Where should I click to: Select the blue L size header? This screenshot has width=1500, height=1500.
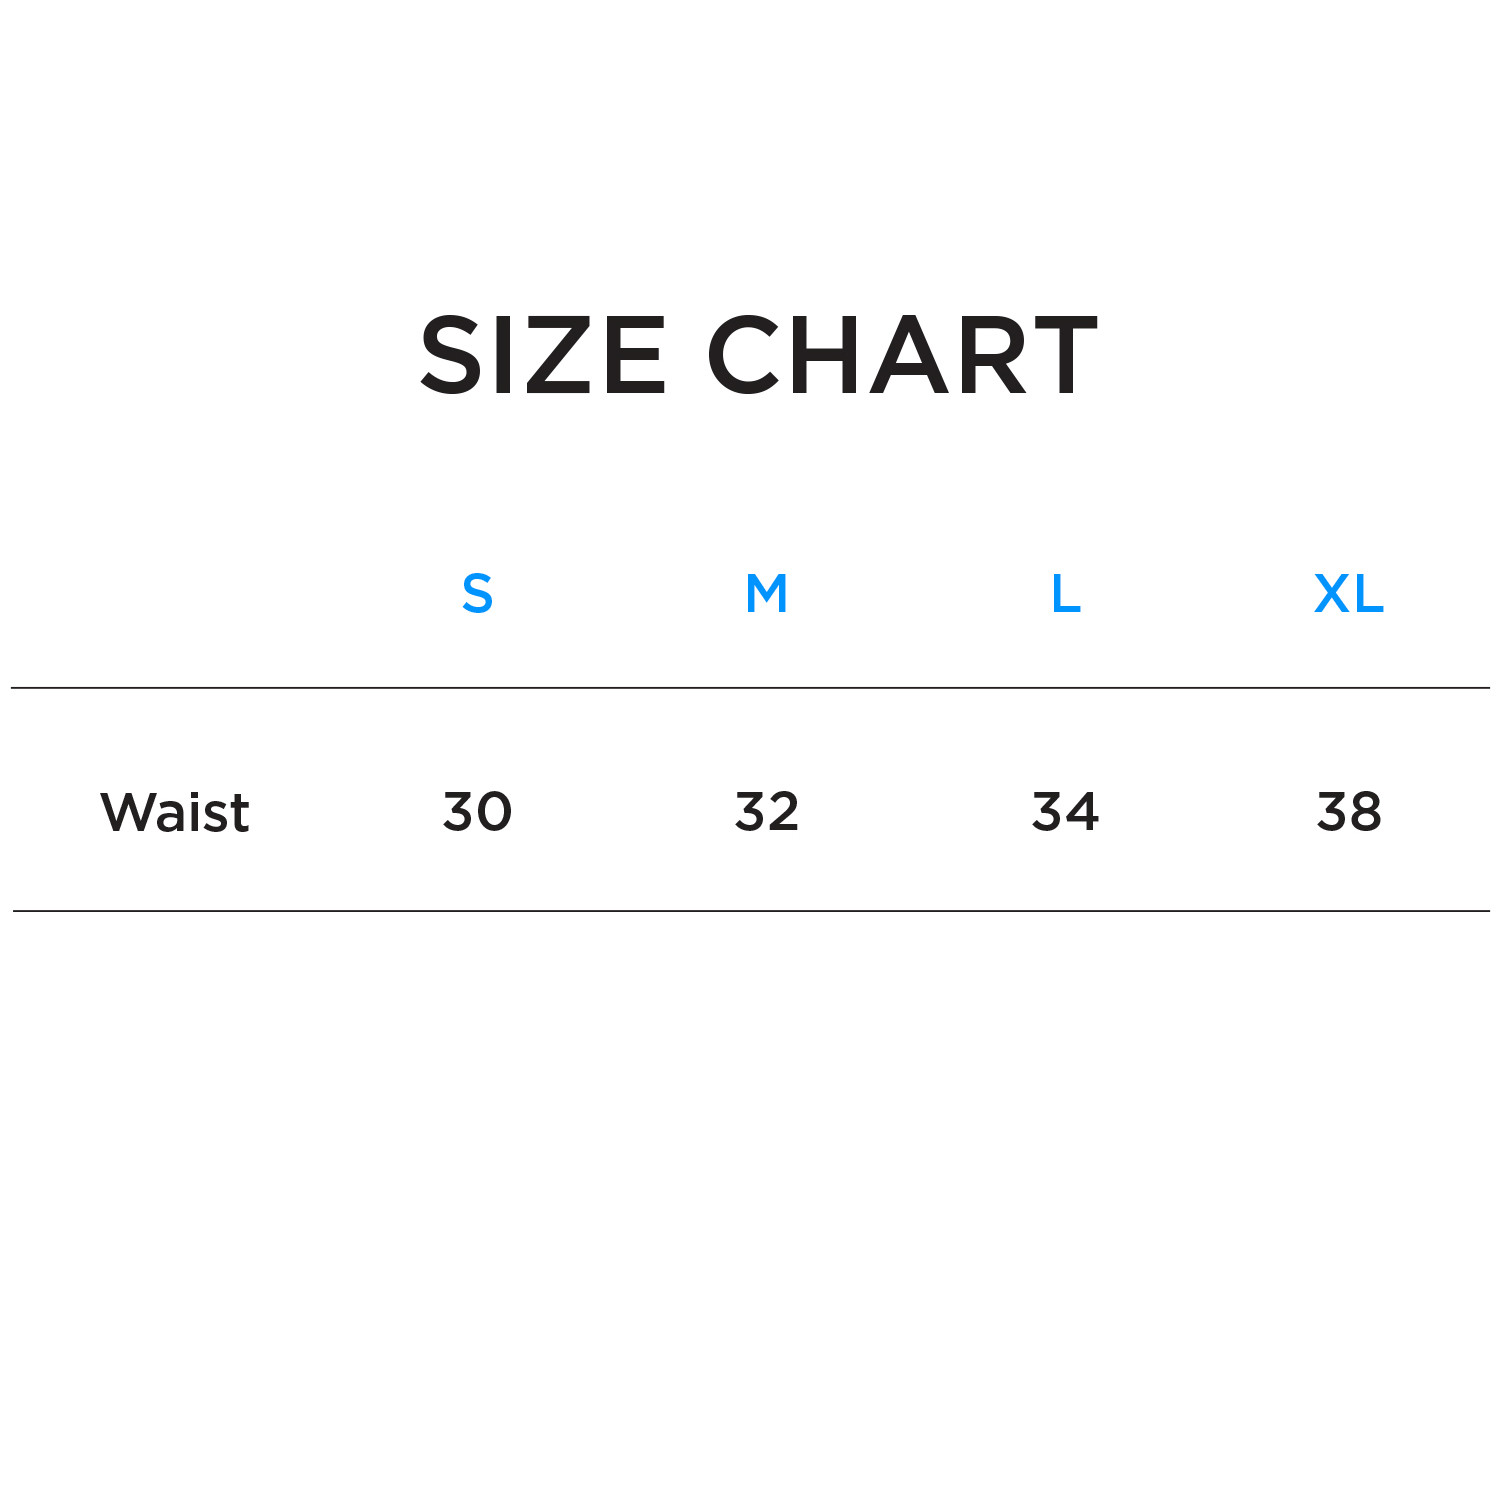1066,594
